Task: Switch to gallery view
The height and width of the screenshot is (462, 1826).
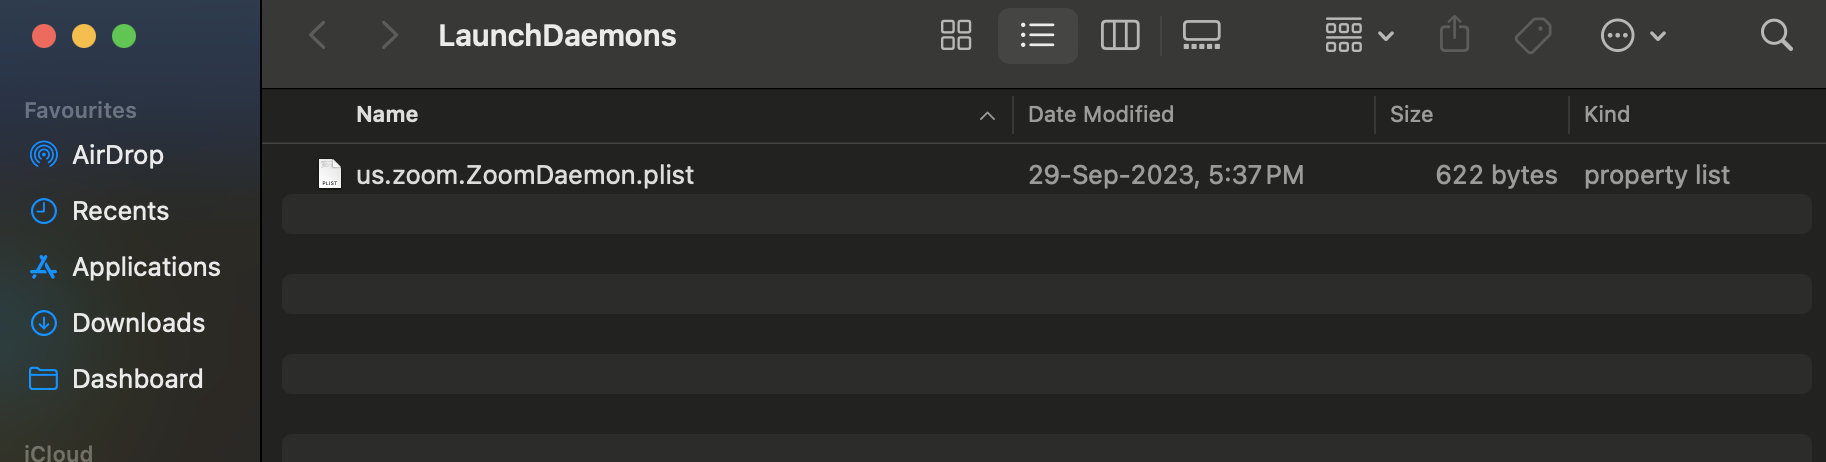Action: coord(1201,36)
